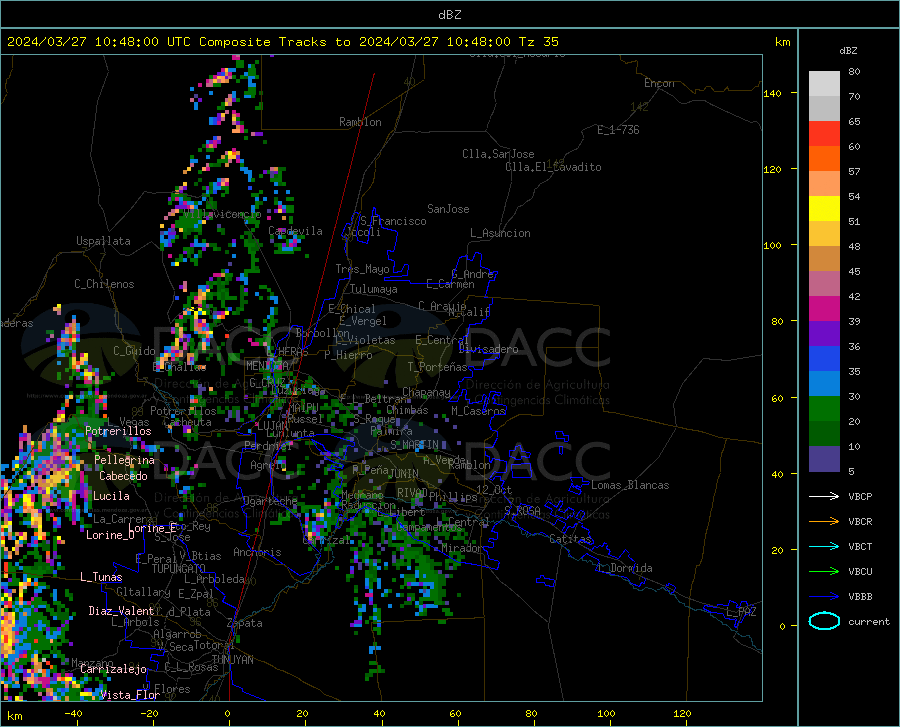Select the yellow 51 dBZ color swatch
Viewport: 900px width, 727px height.
pos(824,209)
